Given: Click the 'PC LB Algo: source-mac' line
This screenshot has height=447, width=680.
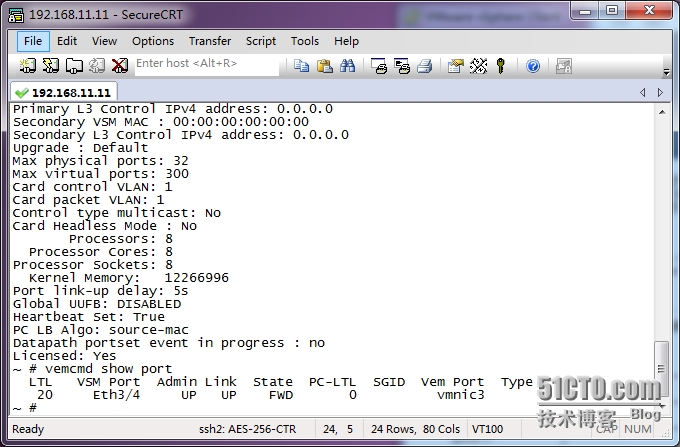Looking at the screenshot, I should click(101, 330).
